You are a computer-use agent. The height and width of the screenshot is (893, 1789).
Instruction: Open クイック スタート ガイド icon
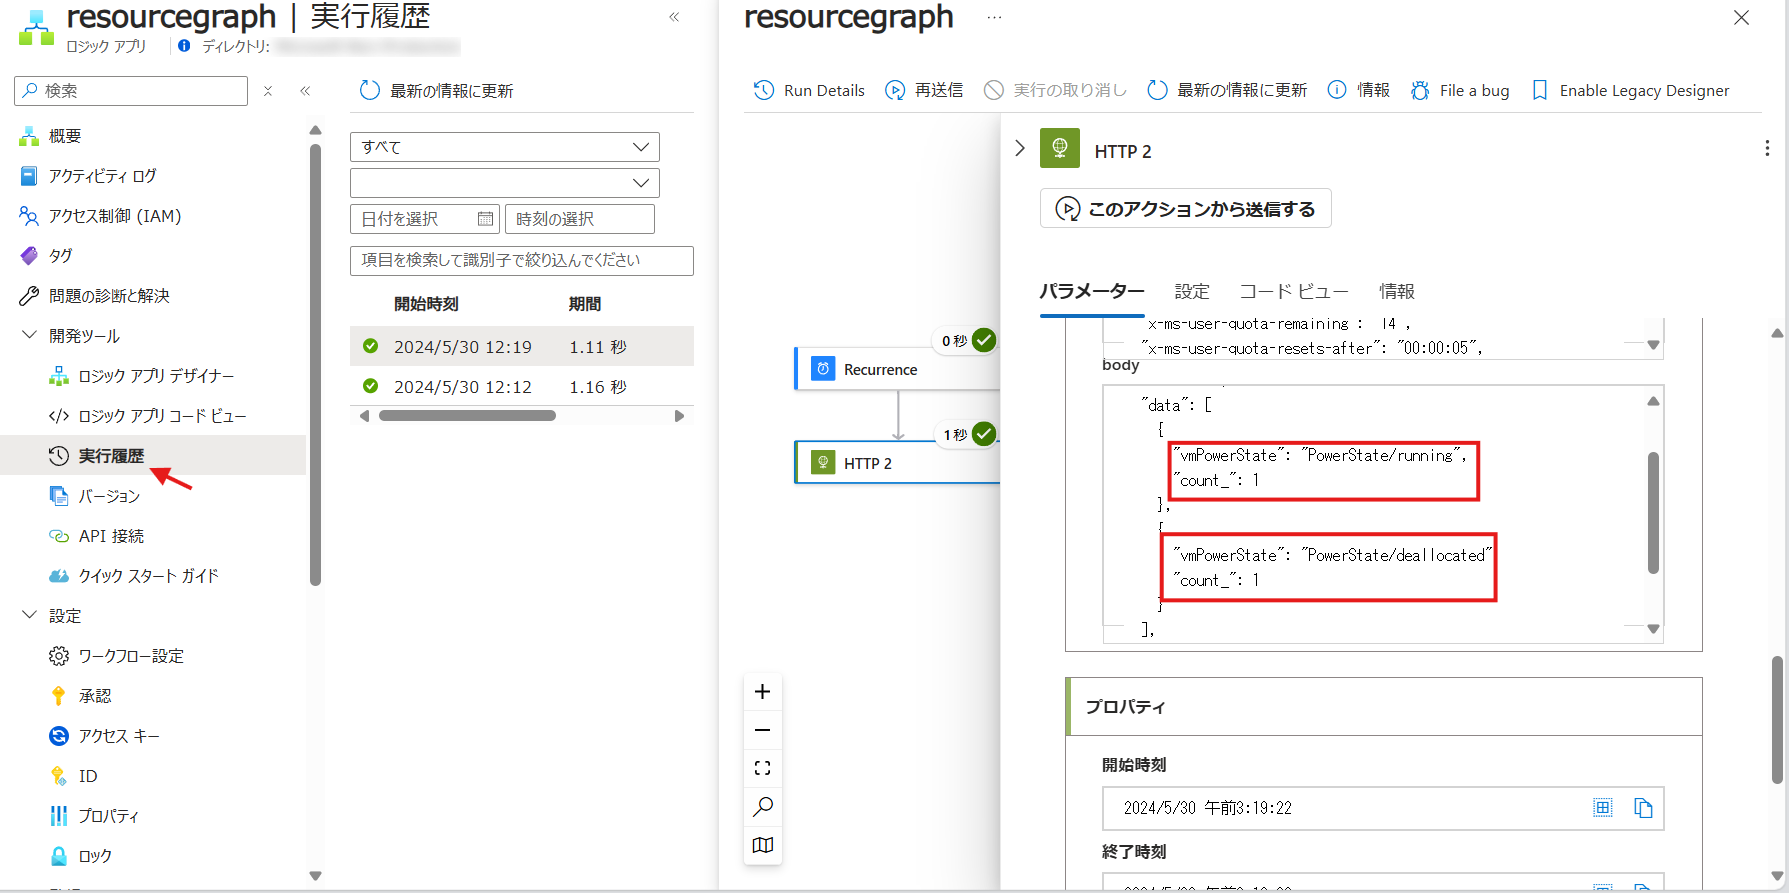point(59,576)
